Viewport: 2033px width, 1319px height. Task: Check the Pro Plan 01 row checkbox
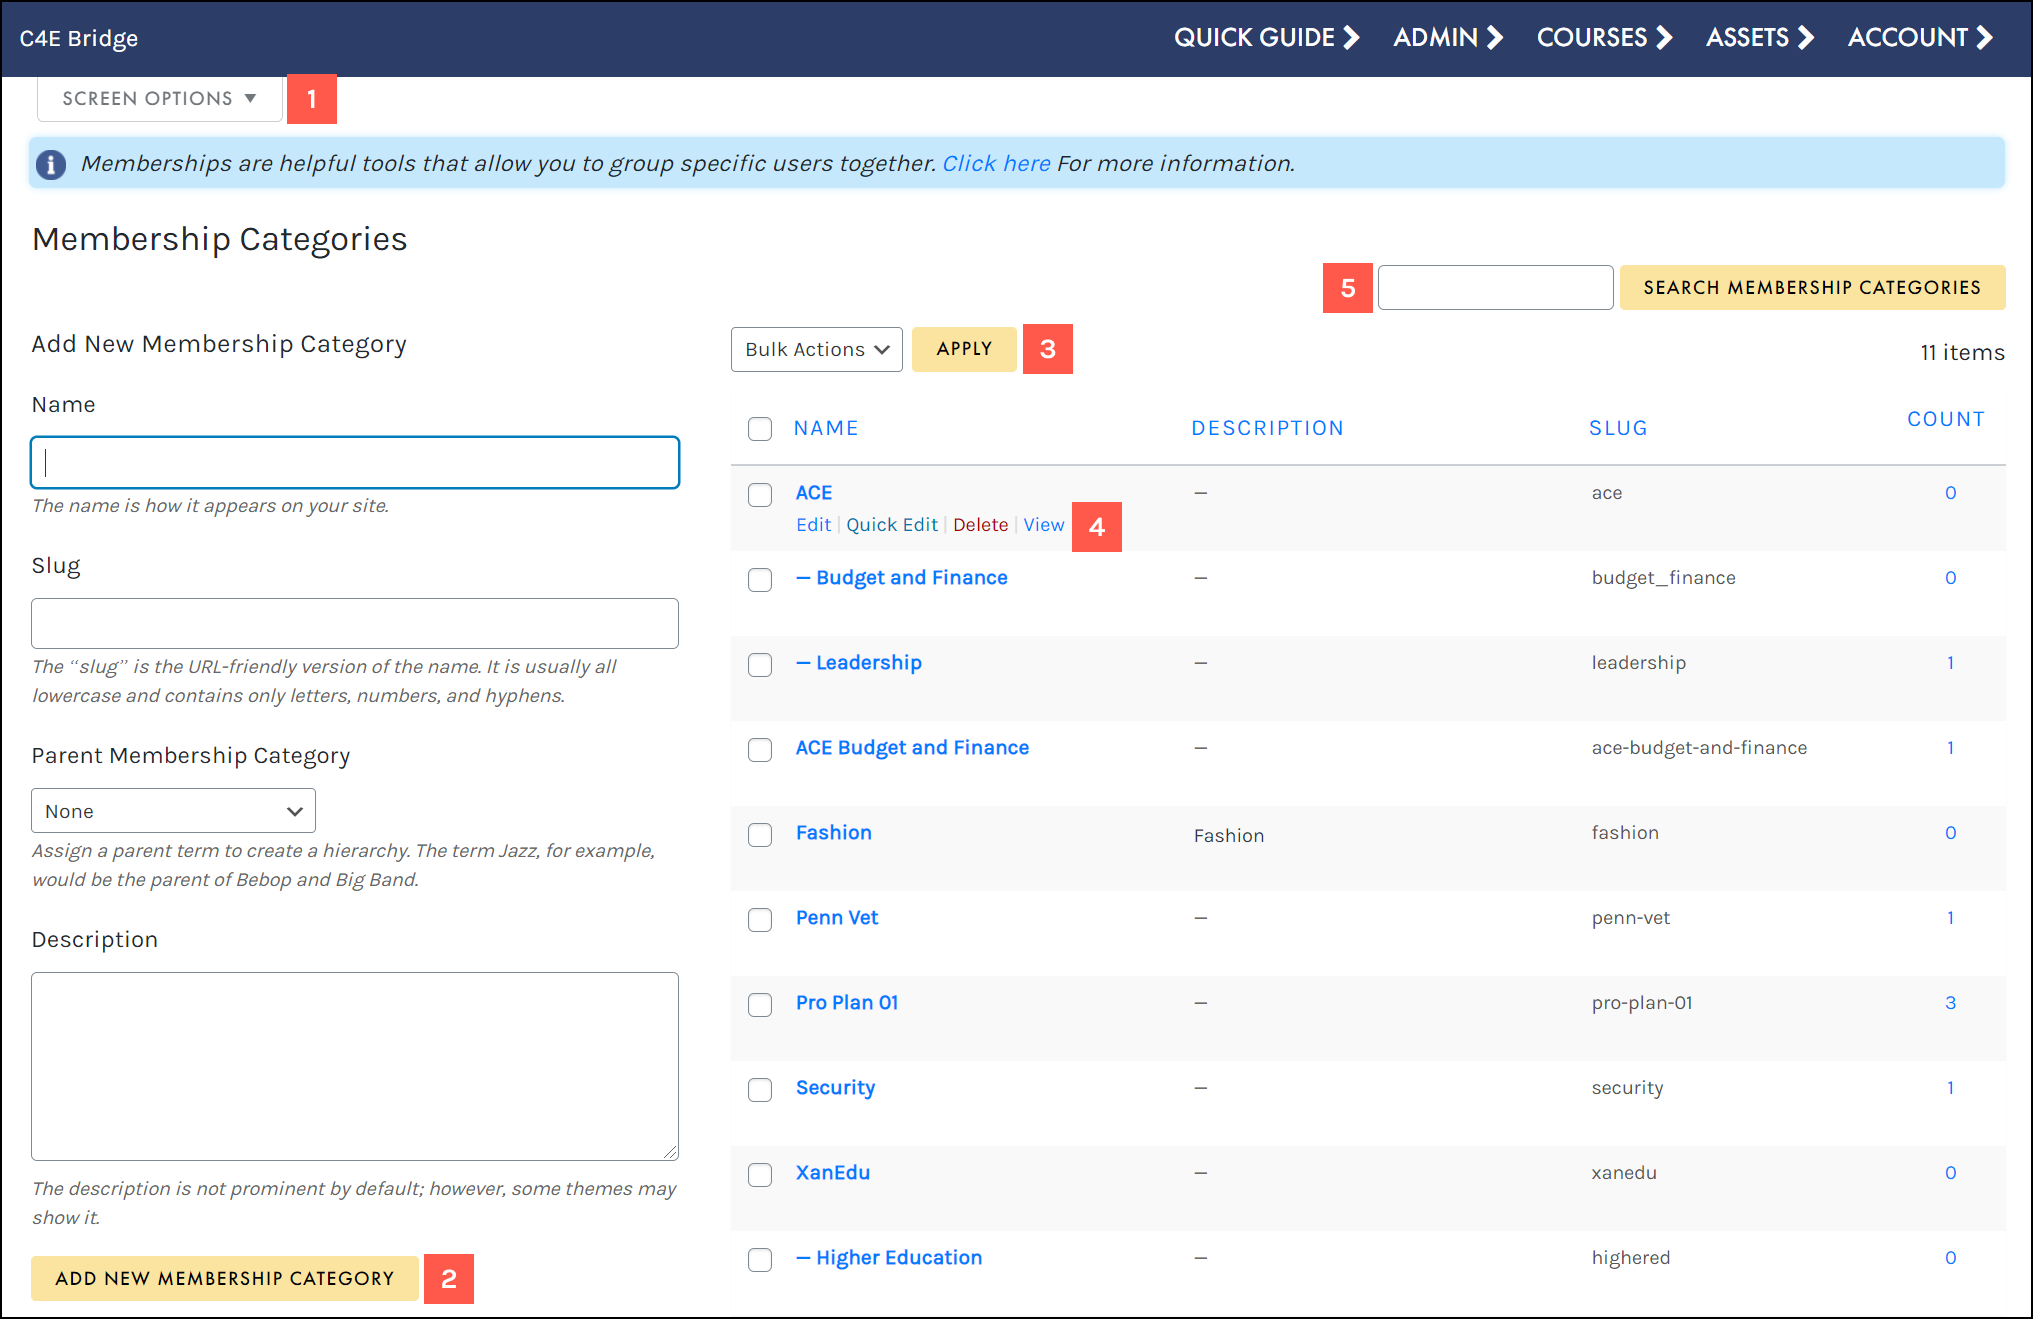pos(760,1005)
